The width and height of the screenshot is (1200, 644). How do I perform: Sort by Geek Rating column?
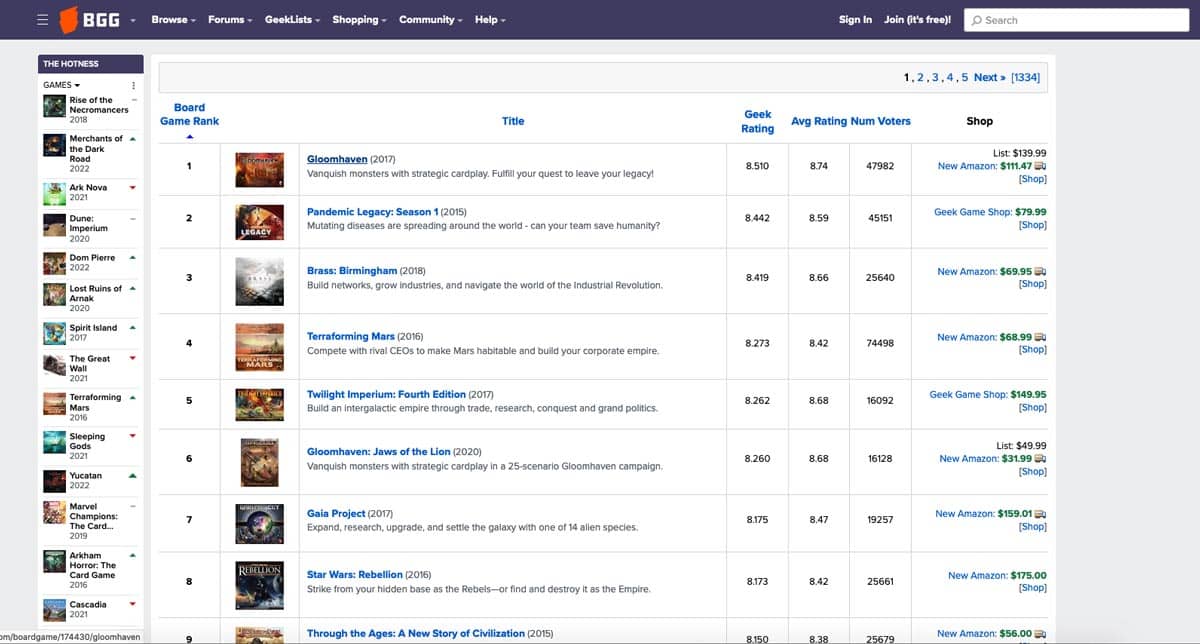point(757,121)
